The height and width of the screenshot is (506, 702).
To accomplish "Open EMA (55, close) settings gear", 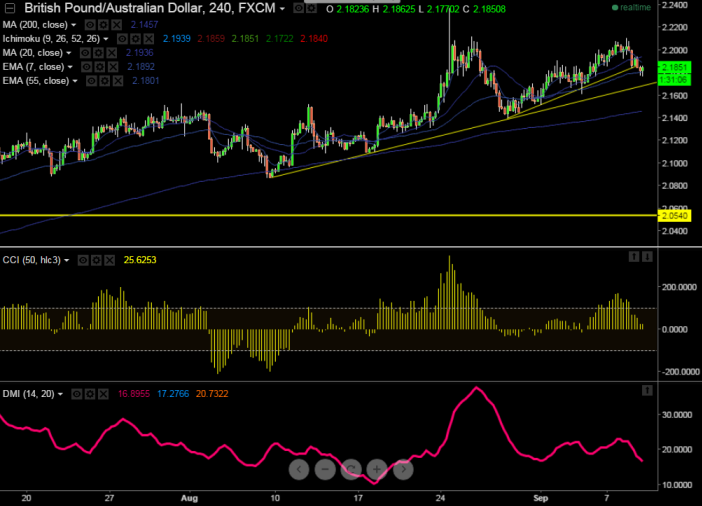I will 105,81.
